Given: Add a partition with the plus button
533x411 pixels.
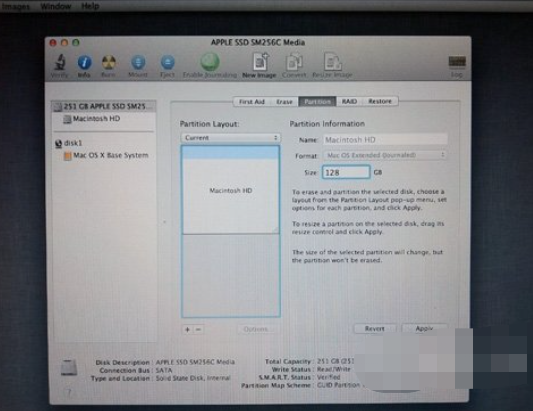Looking at the screenshot, I should pyautogui.click(x=187, y=329).
